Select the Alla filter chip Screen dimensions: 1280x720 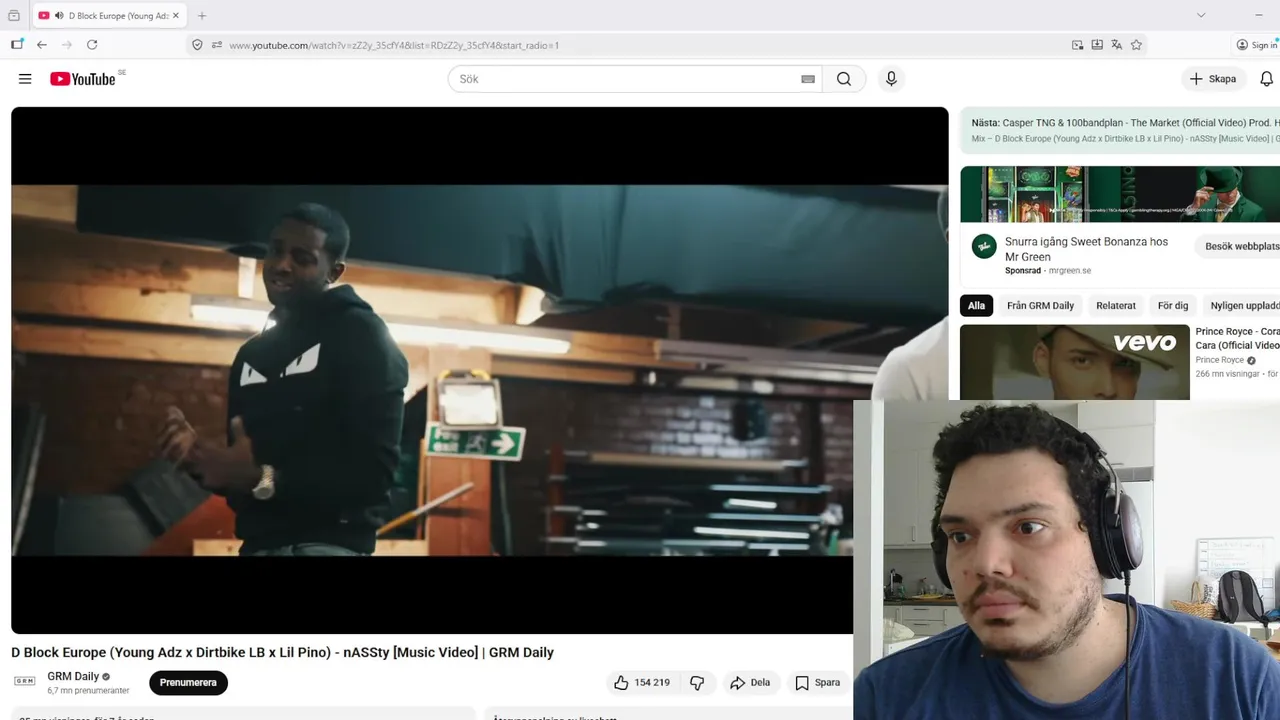[976, 306]
